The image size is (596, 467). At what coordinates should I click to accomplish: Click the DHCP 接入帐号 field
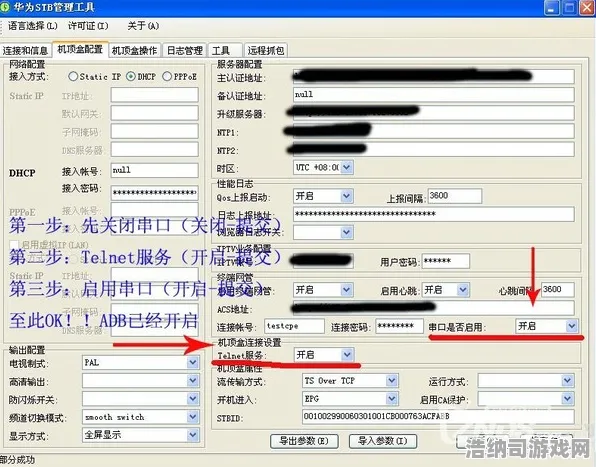pyautogui.click(x=154, y=170)
